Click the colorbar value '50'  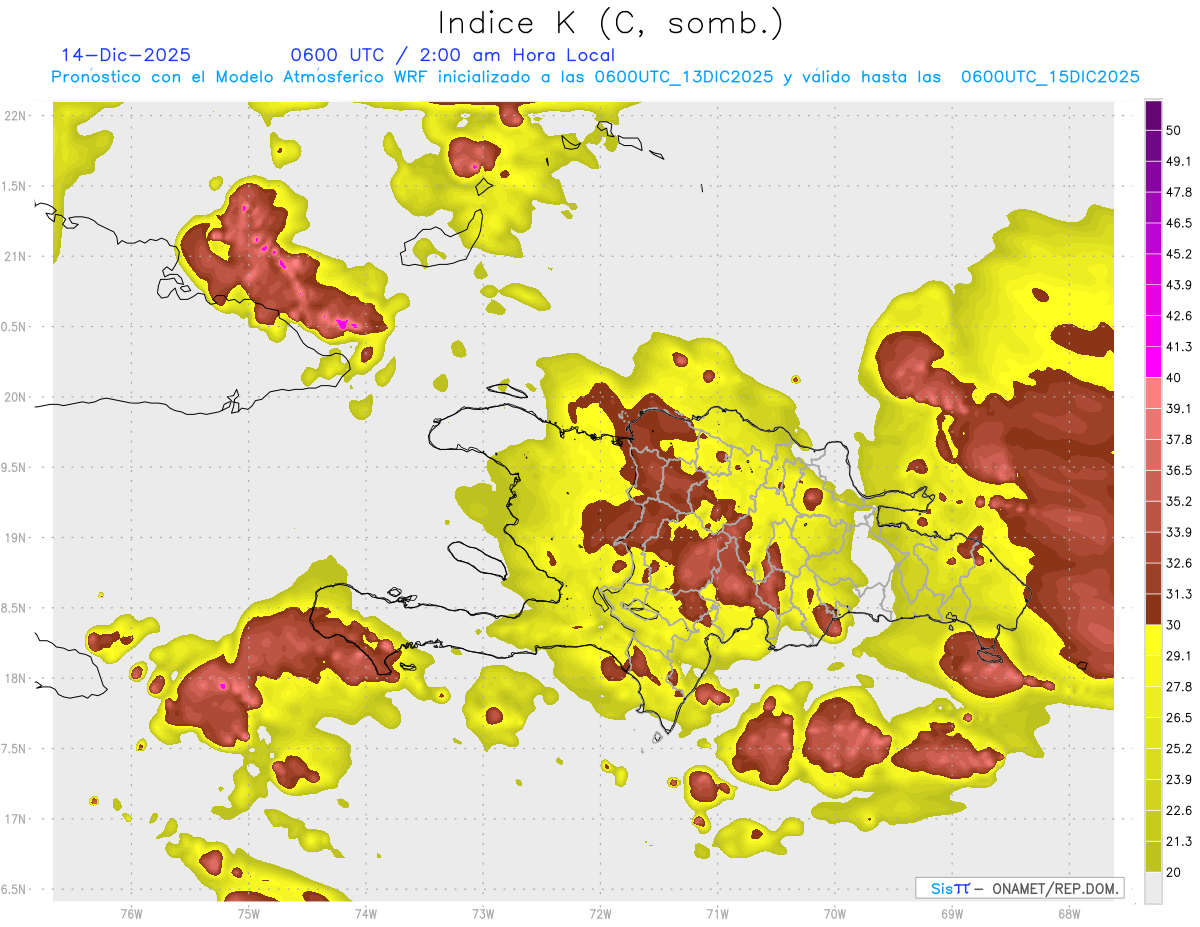point(1175,130)
